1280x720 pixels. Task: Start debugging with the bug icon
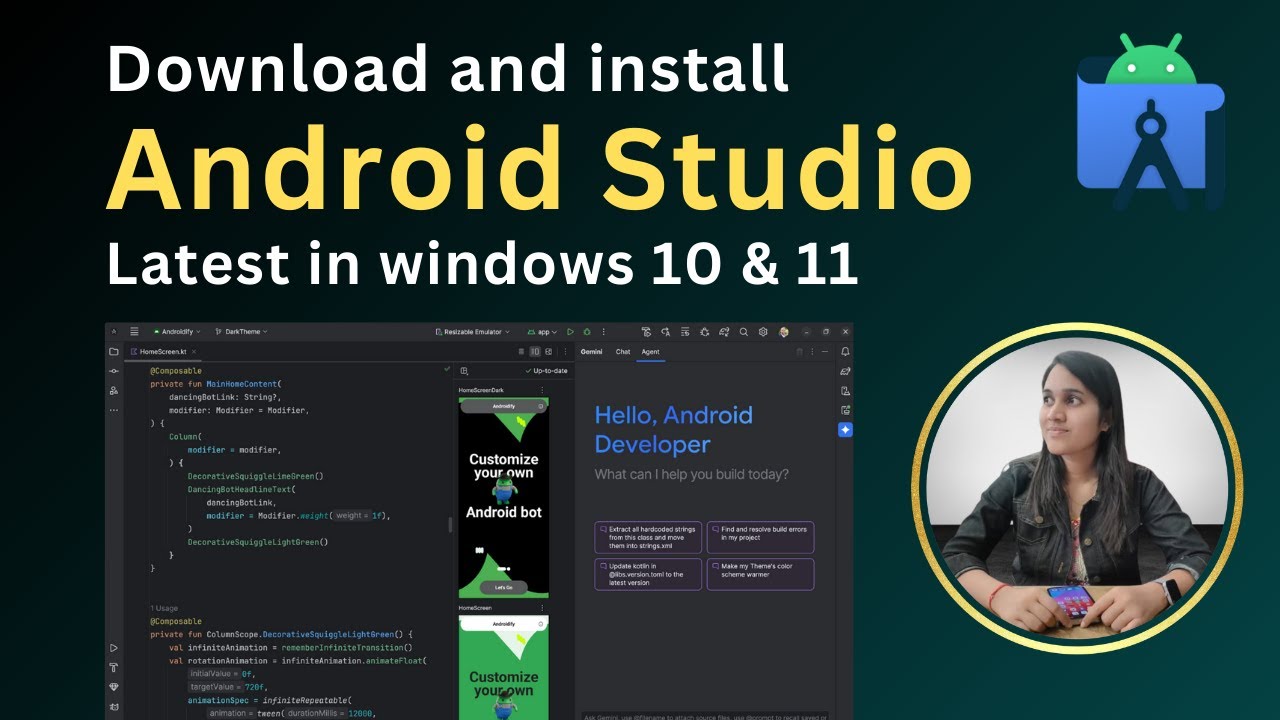coord(587,332)
